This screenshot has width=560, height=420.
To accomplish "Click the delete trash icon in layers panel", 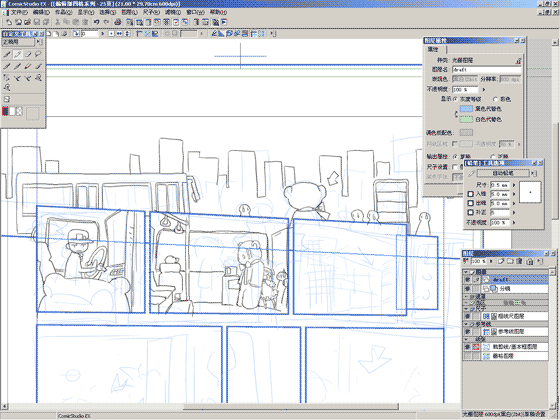I will 519,261.
